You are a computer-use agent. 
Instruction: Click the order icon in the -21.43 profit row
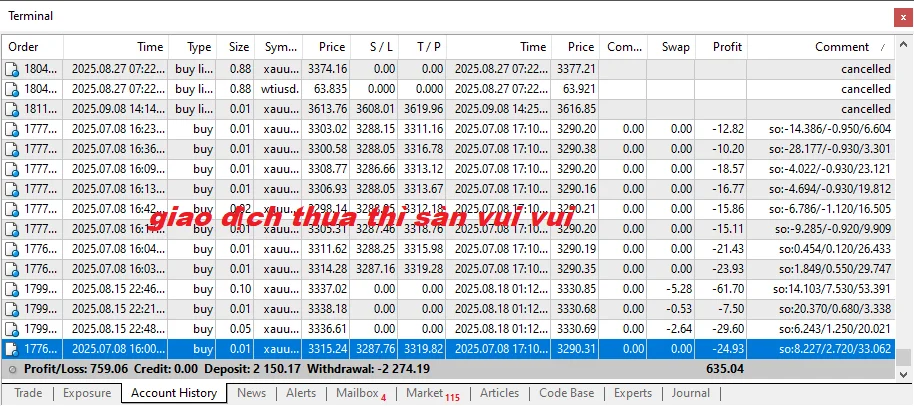point(12,250)
